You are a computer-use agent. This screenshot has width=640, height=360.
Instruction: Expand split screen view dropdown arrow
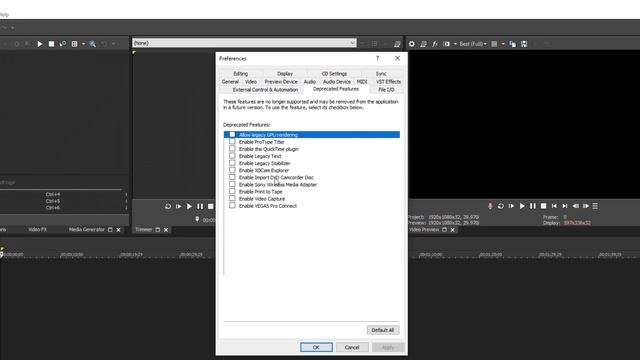click(455, 44)
